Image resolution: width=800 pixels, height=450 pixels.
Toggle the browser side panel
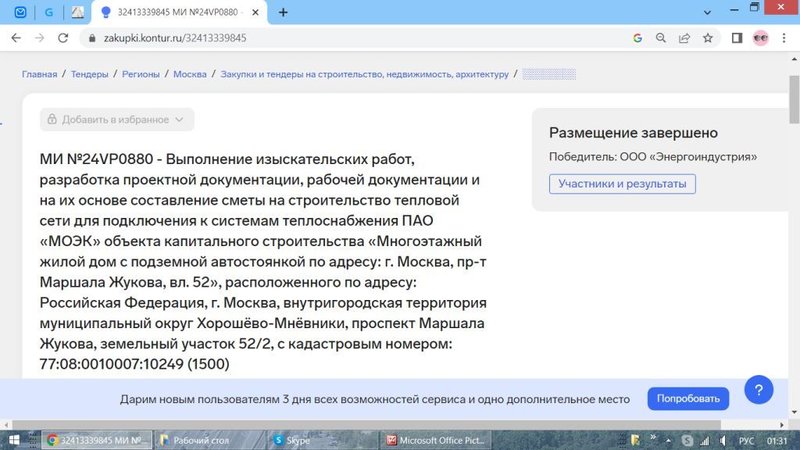pos(737,38)
